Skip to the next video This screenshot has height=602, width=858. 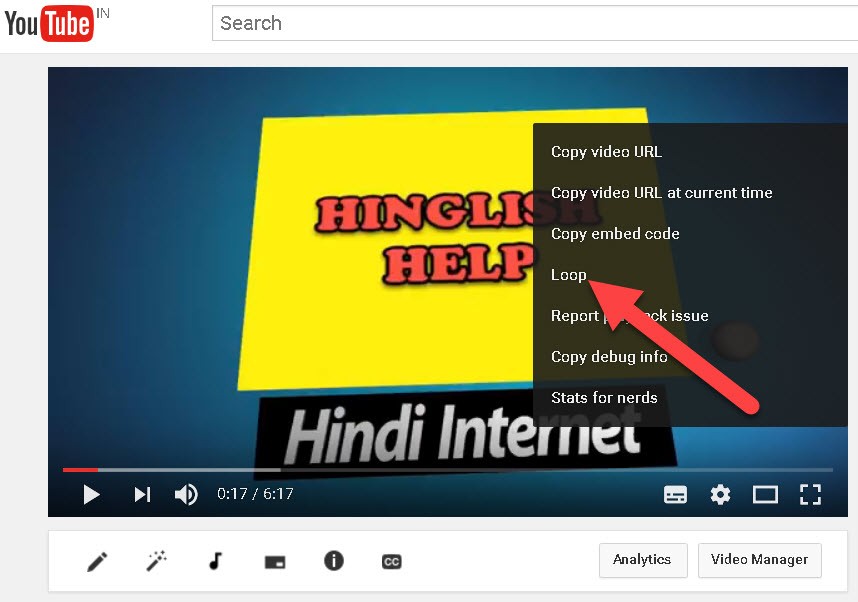[142, 494]
